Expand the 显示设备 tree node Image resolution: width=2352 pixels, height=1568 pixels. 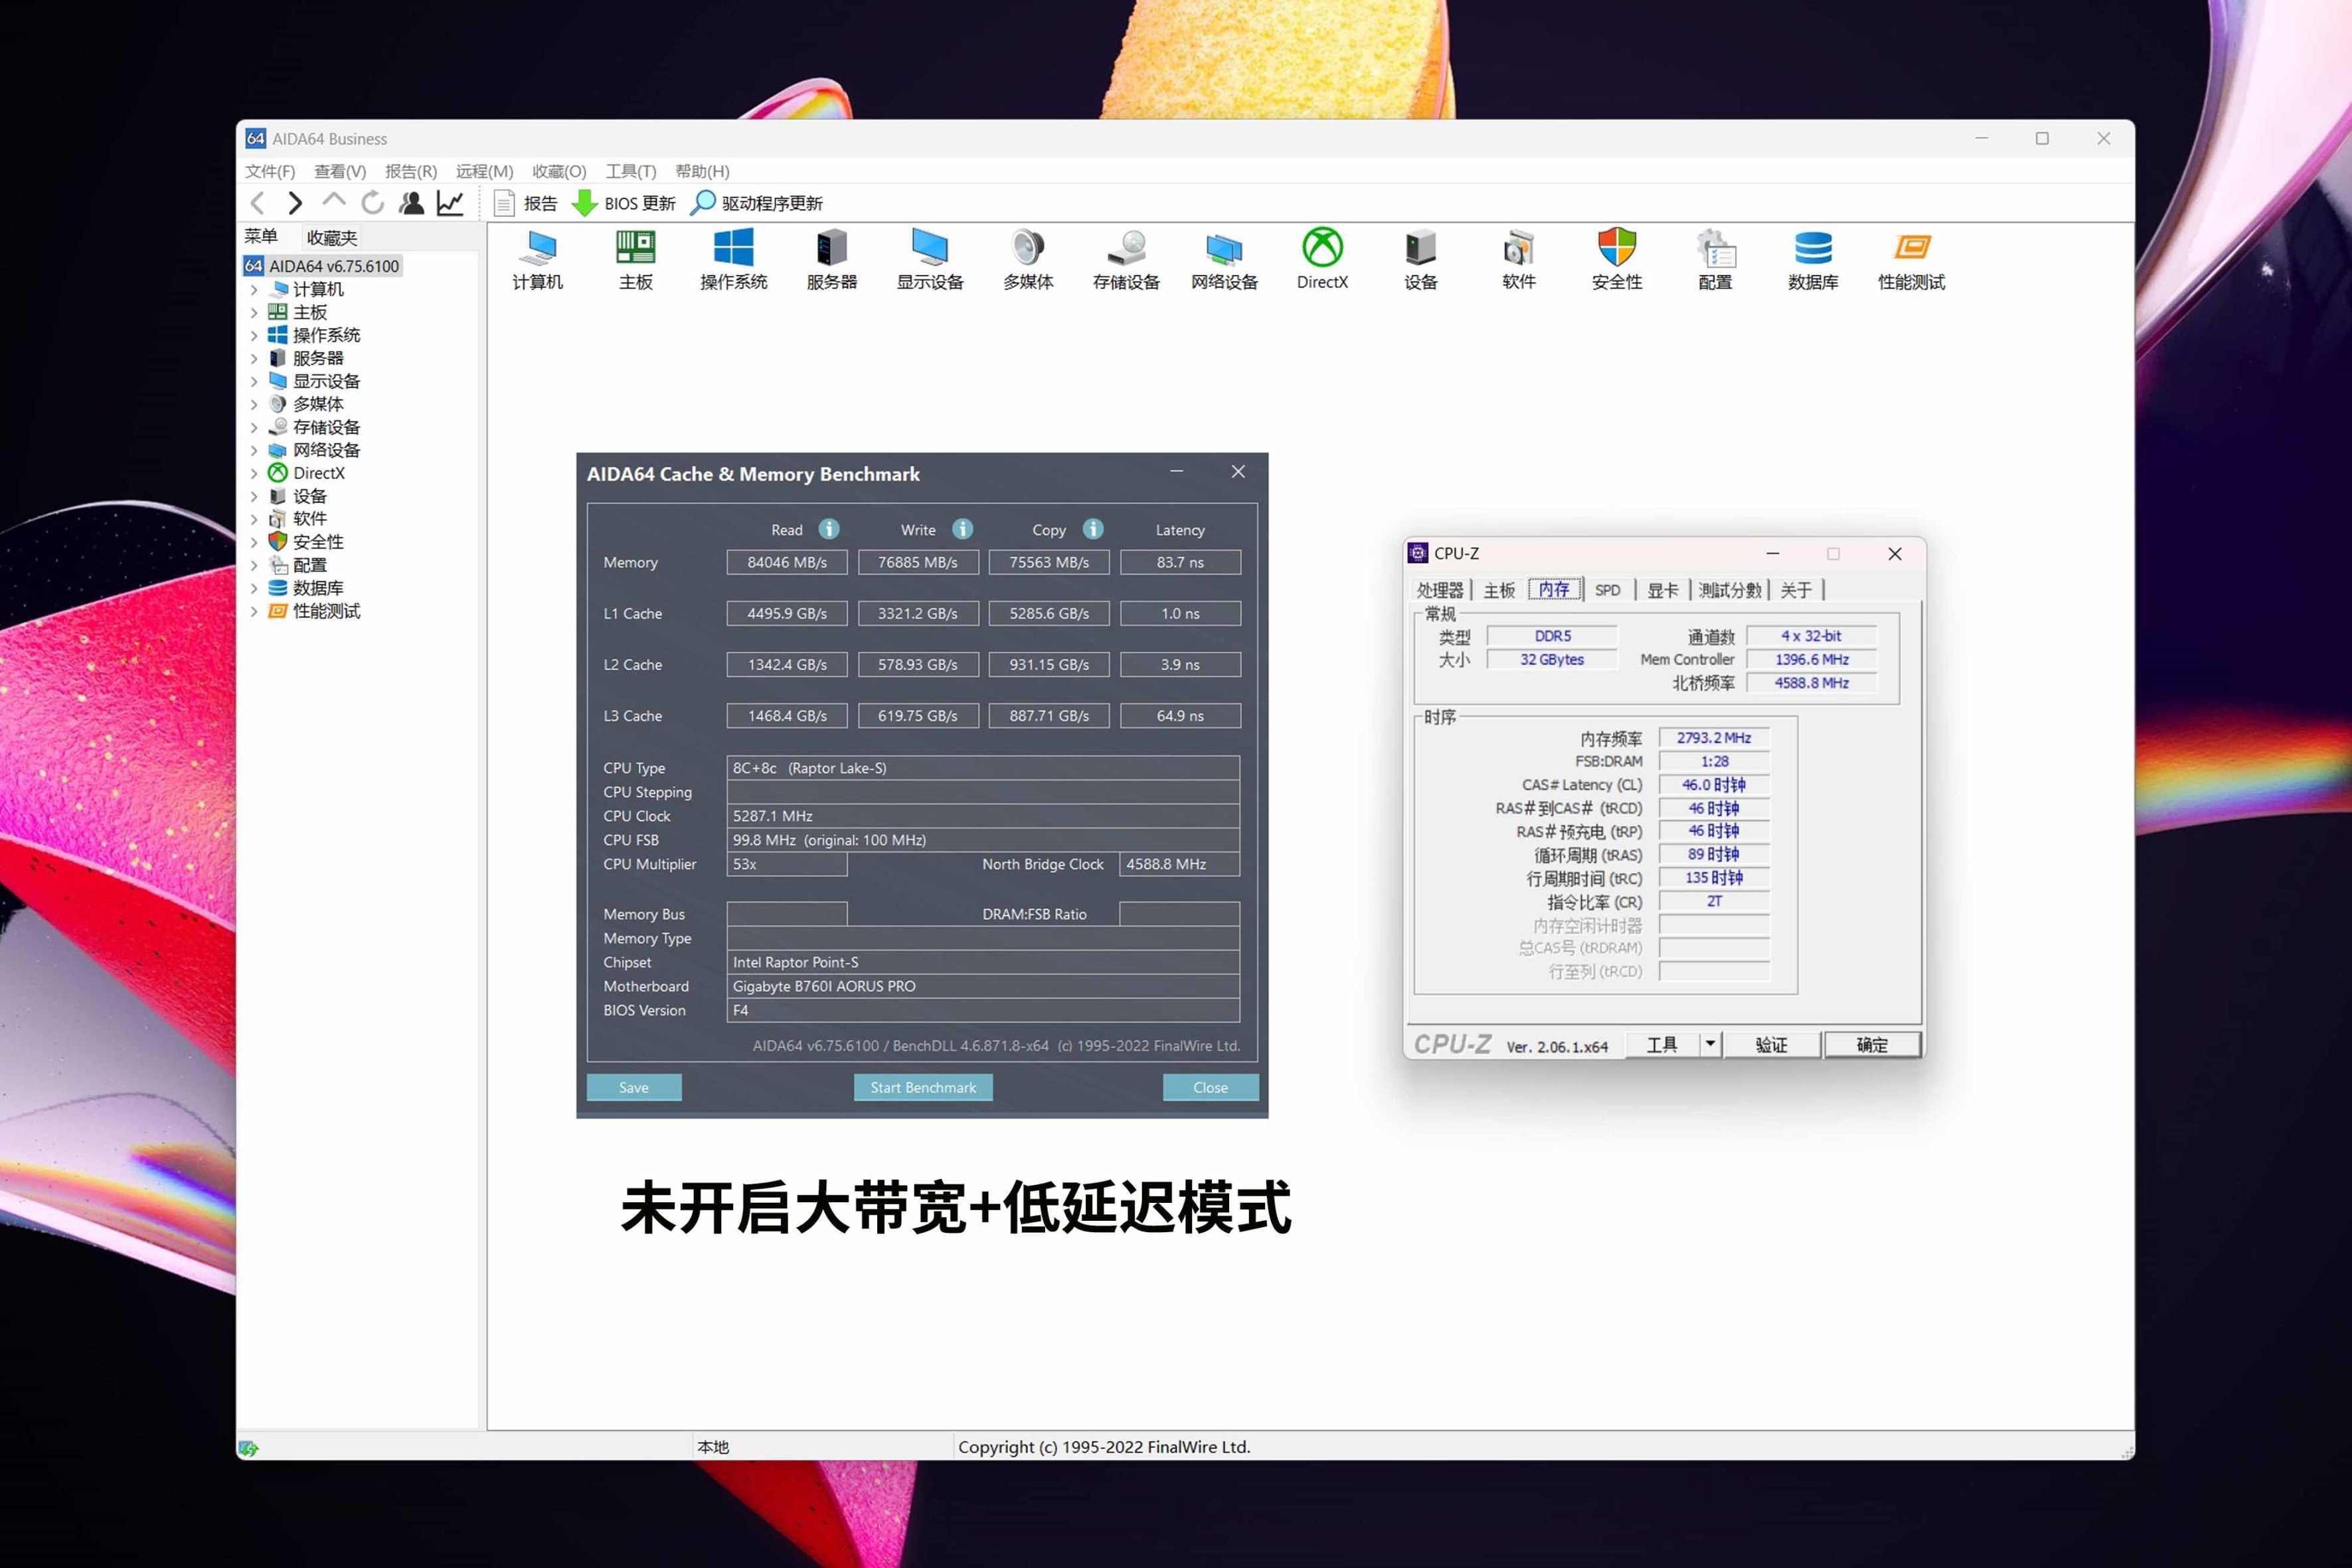[x=254, y=382]
